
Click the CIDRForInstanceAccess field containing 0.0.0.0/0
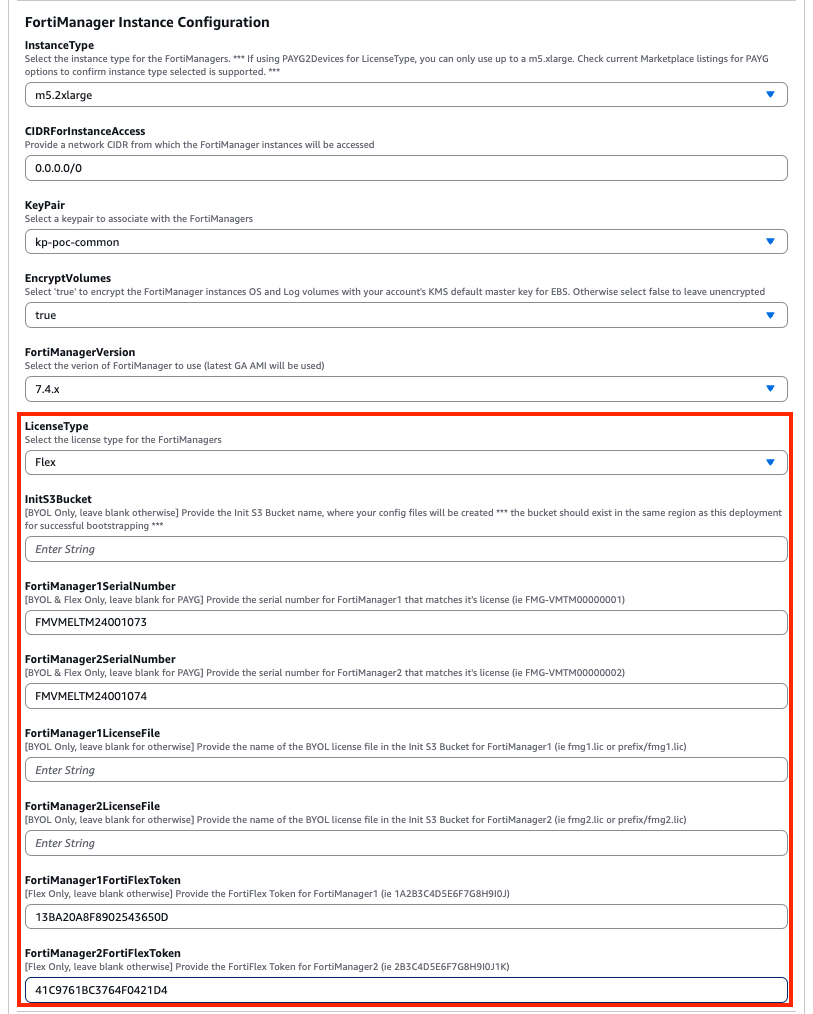(405, 168)
